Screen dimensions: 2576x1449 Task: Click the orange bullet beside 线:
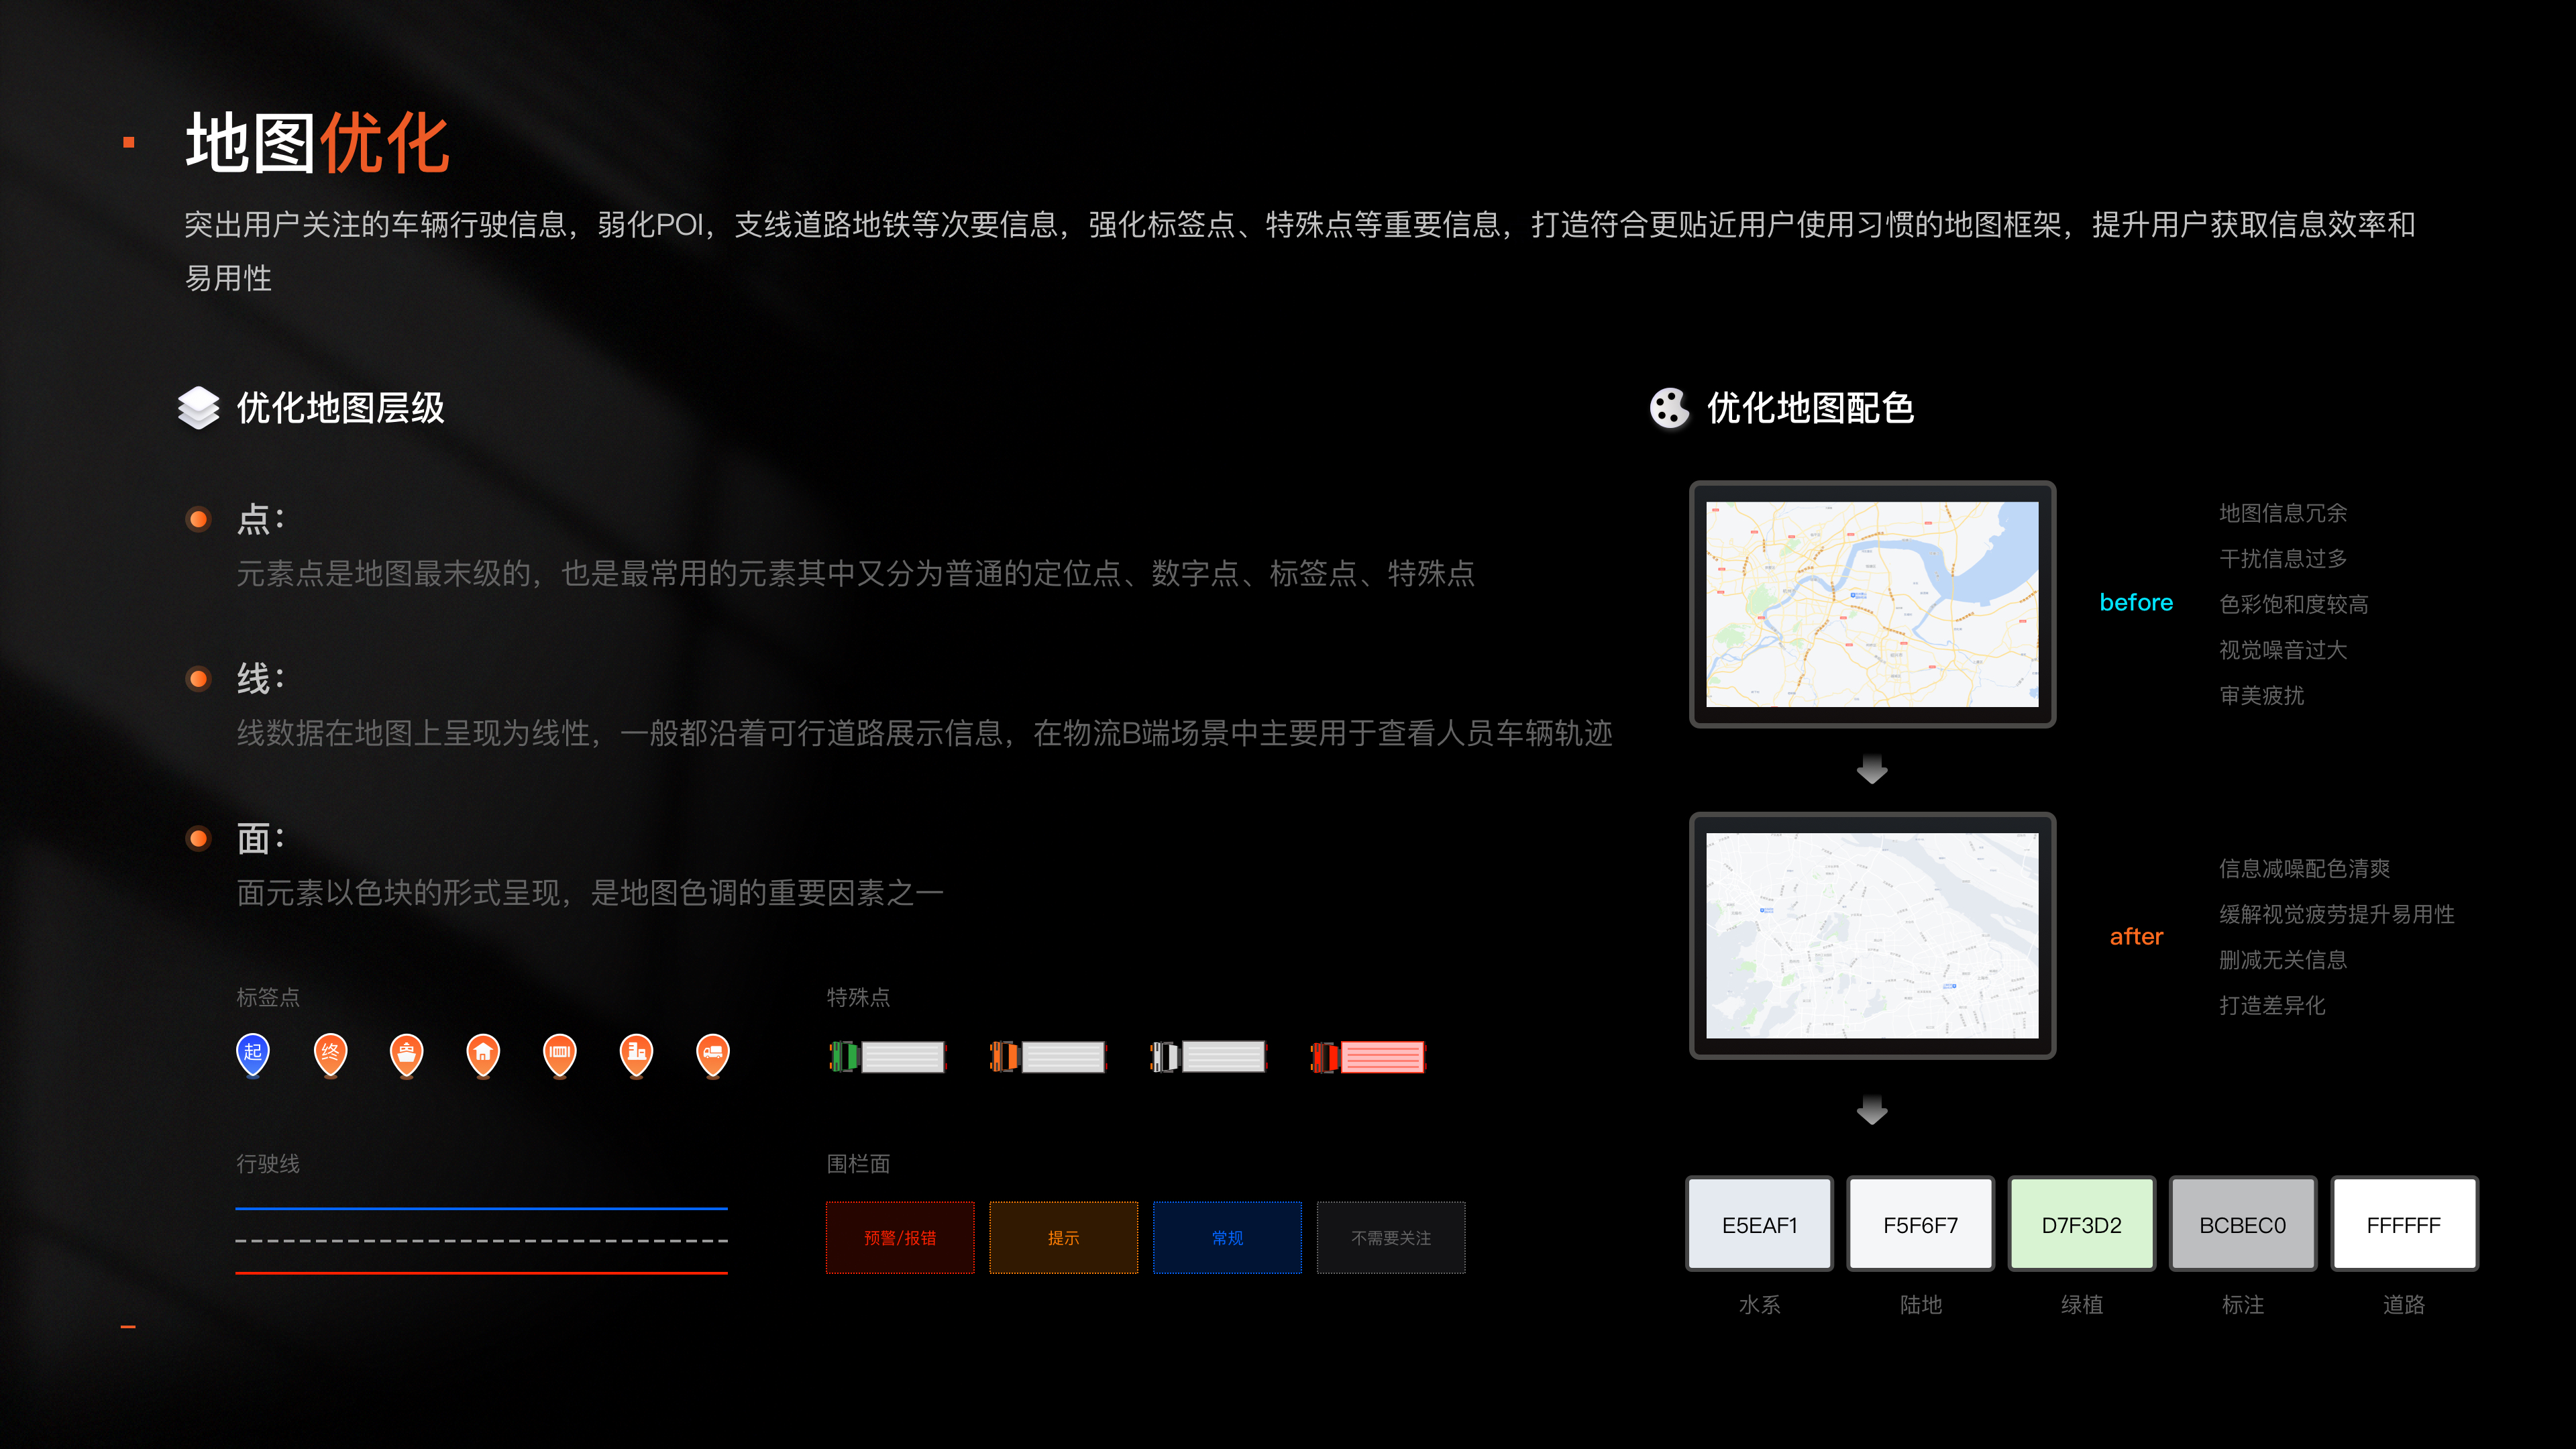tap(199, 679)
